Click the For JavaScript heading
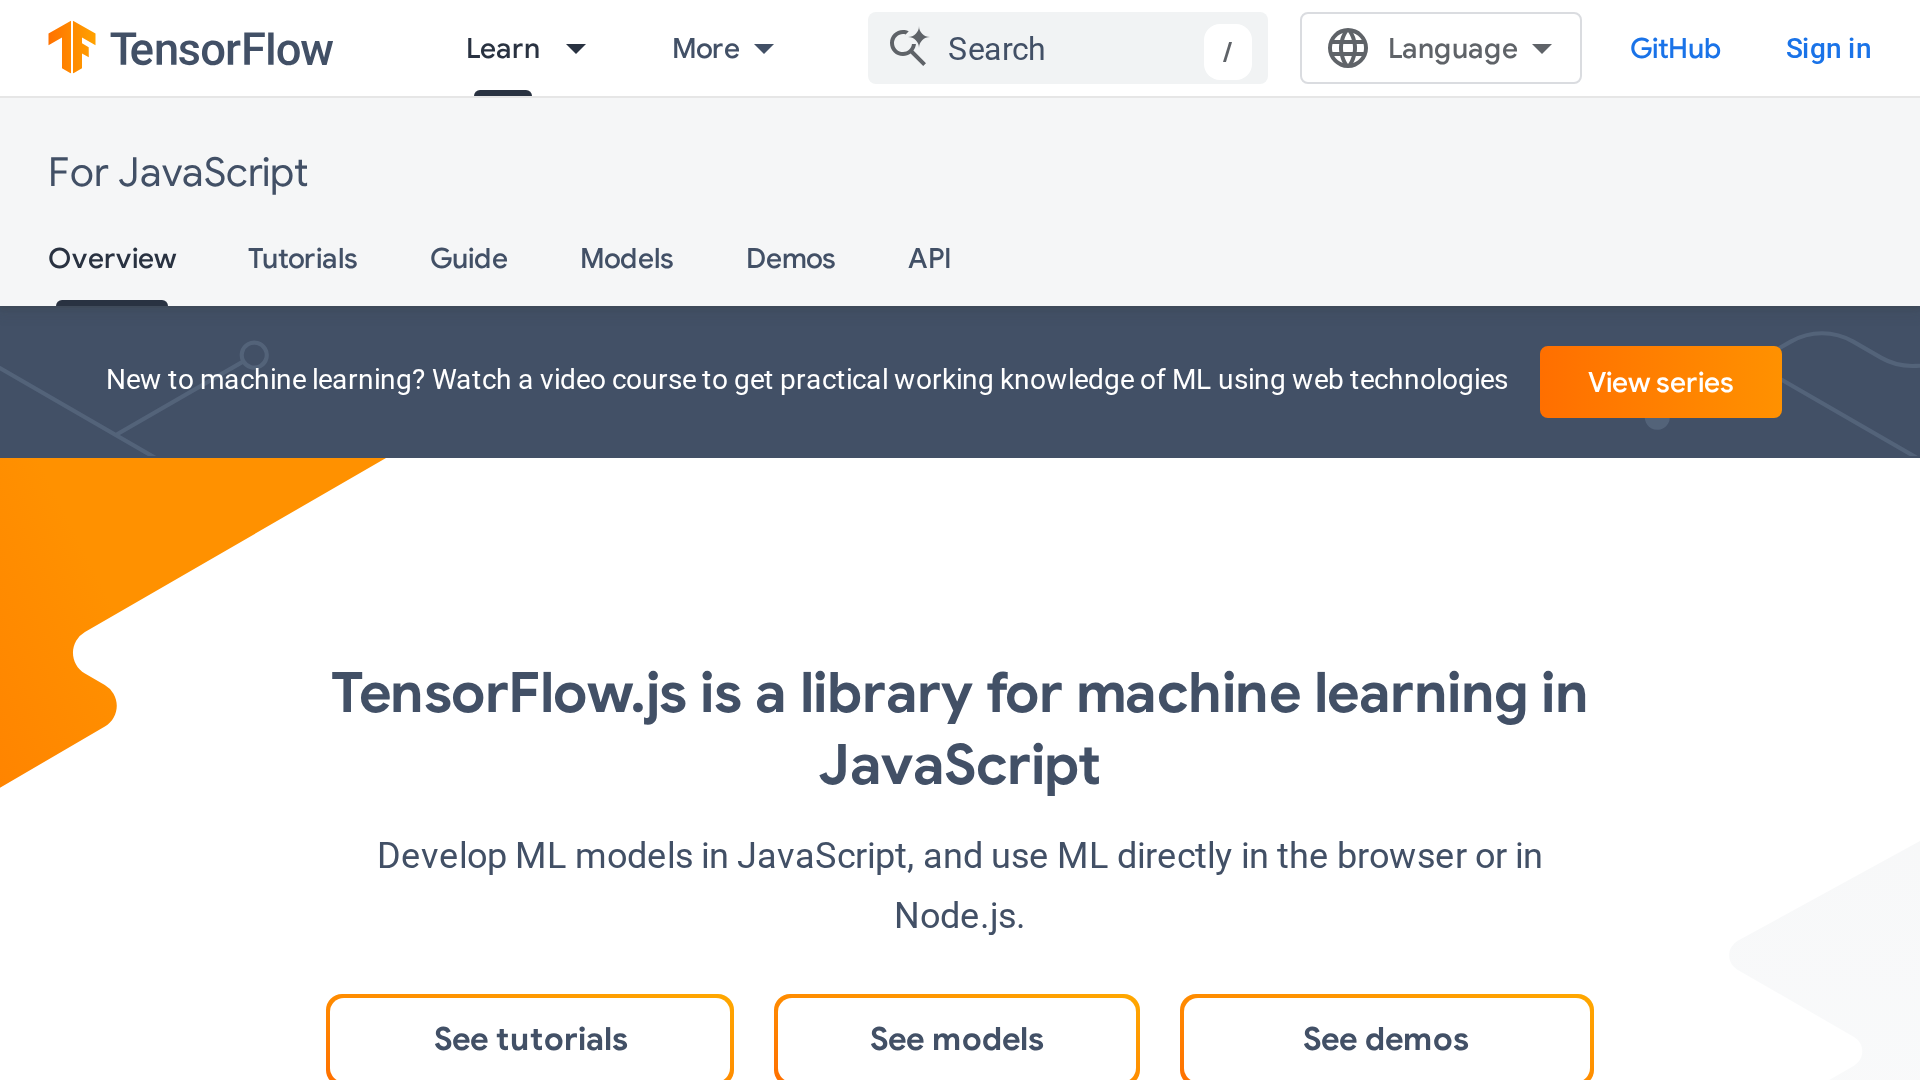The image size is (1920, 1080). 178,173
